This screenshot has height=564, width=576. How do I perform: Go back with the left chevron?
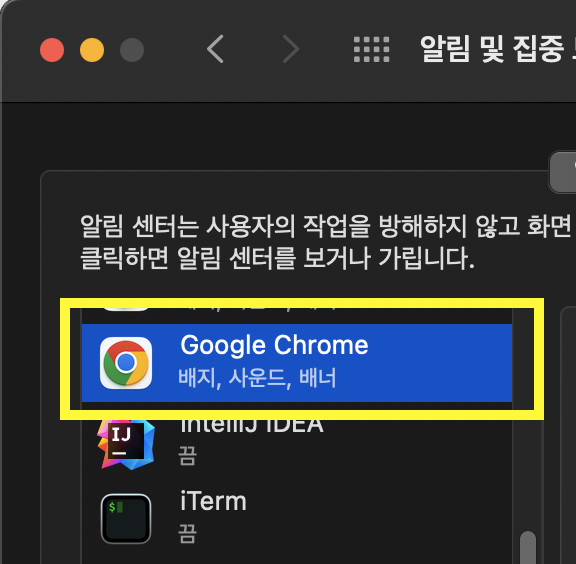pyautogui.click(x=215, y=49)
